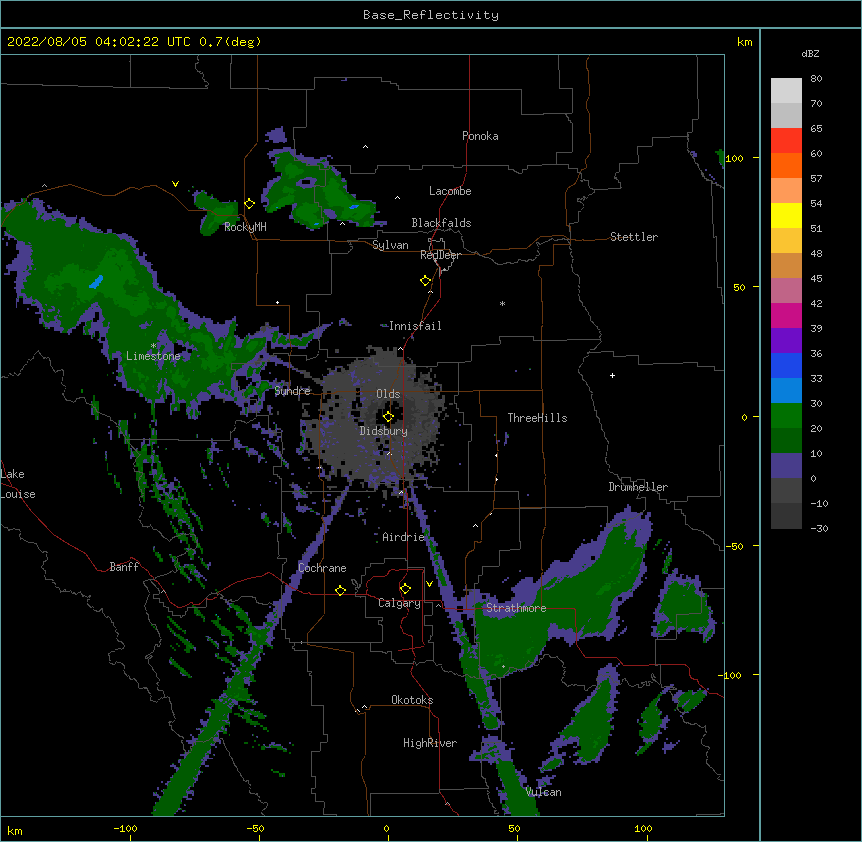This screenshot has width=862, height=842.
Task: Select the ThreeHills town label
Action: click(x=537, y=418)
